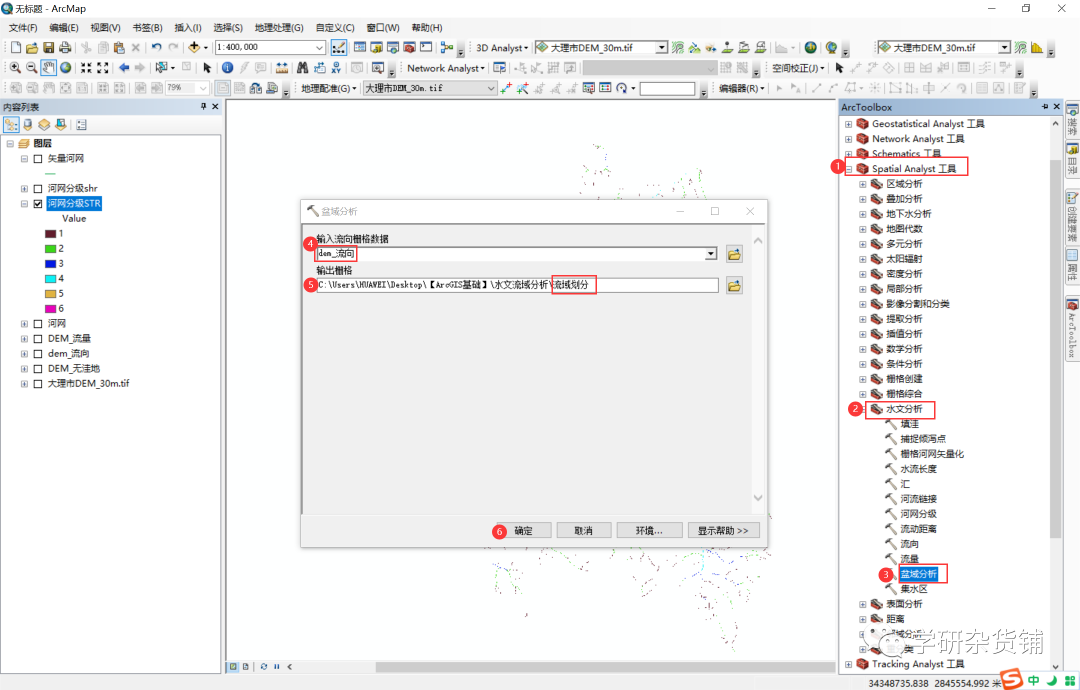
Task: Go back to previous extent
Action: pyautogui.click(x=124, y=67)
